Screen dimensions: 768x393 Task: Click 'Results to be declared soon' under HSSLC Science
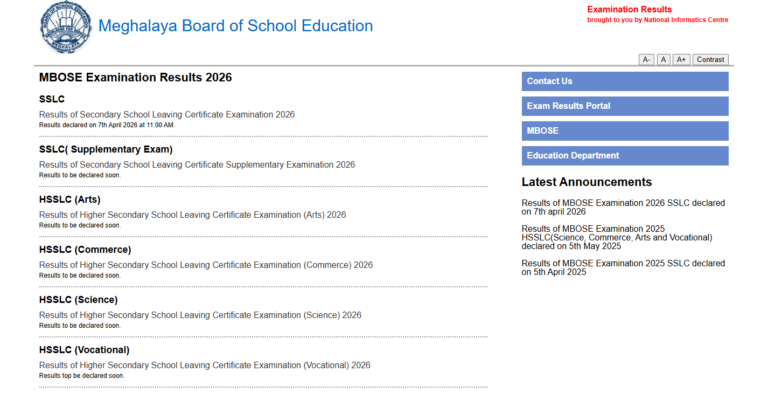[80, 325]
